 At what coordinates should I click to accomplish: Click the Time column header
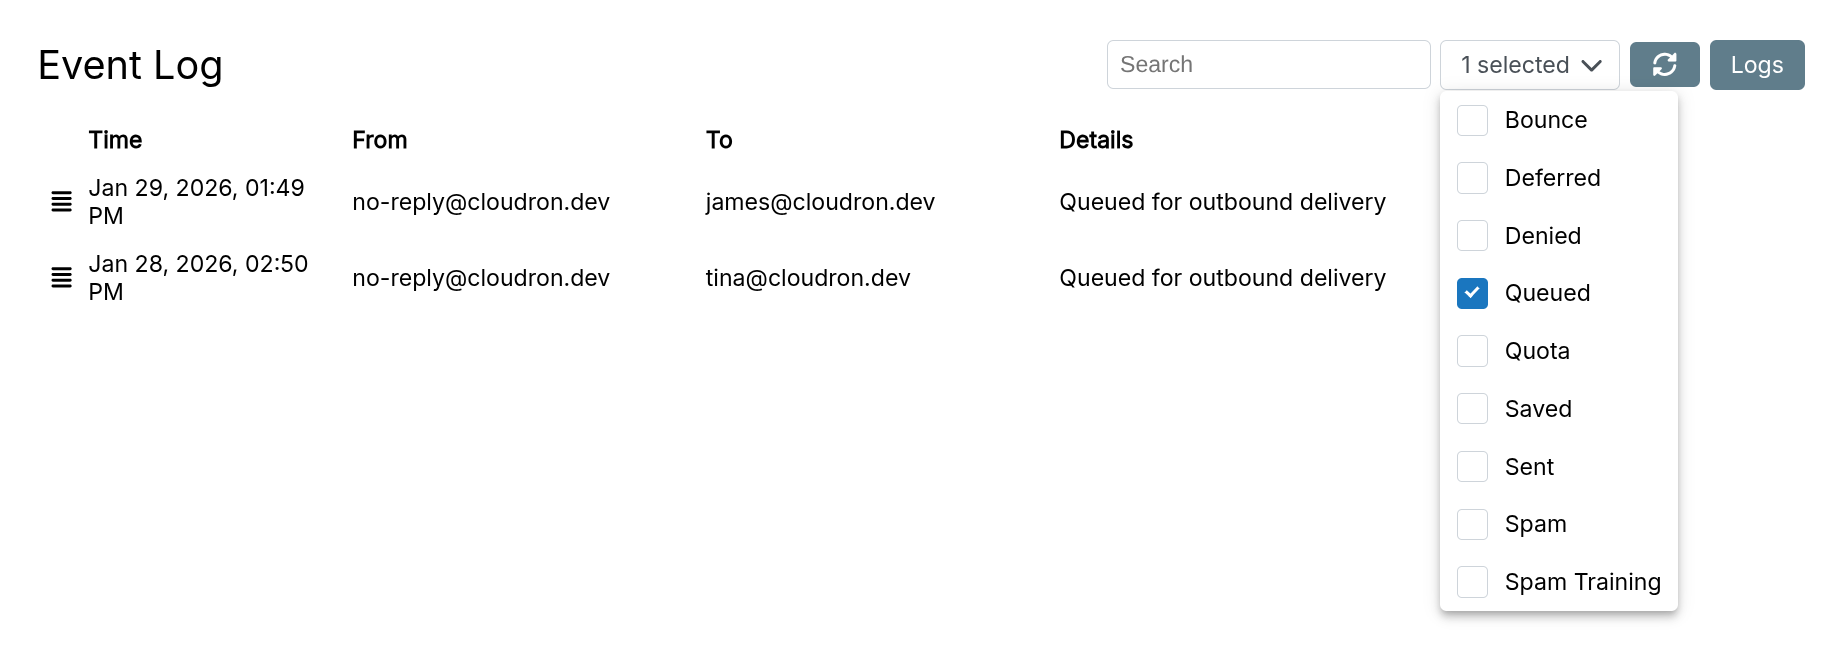coord(115,140)
